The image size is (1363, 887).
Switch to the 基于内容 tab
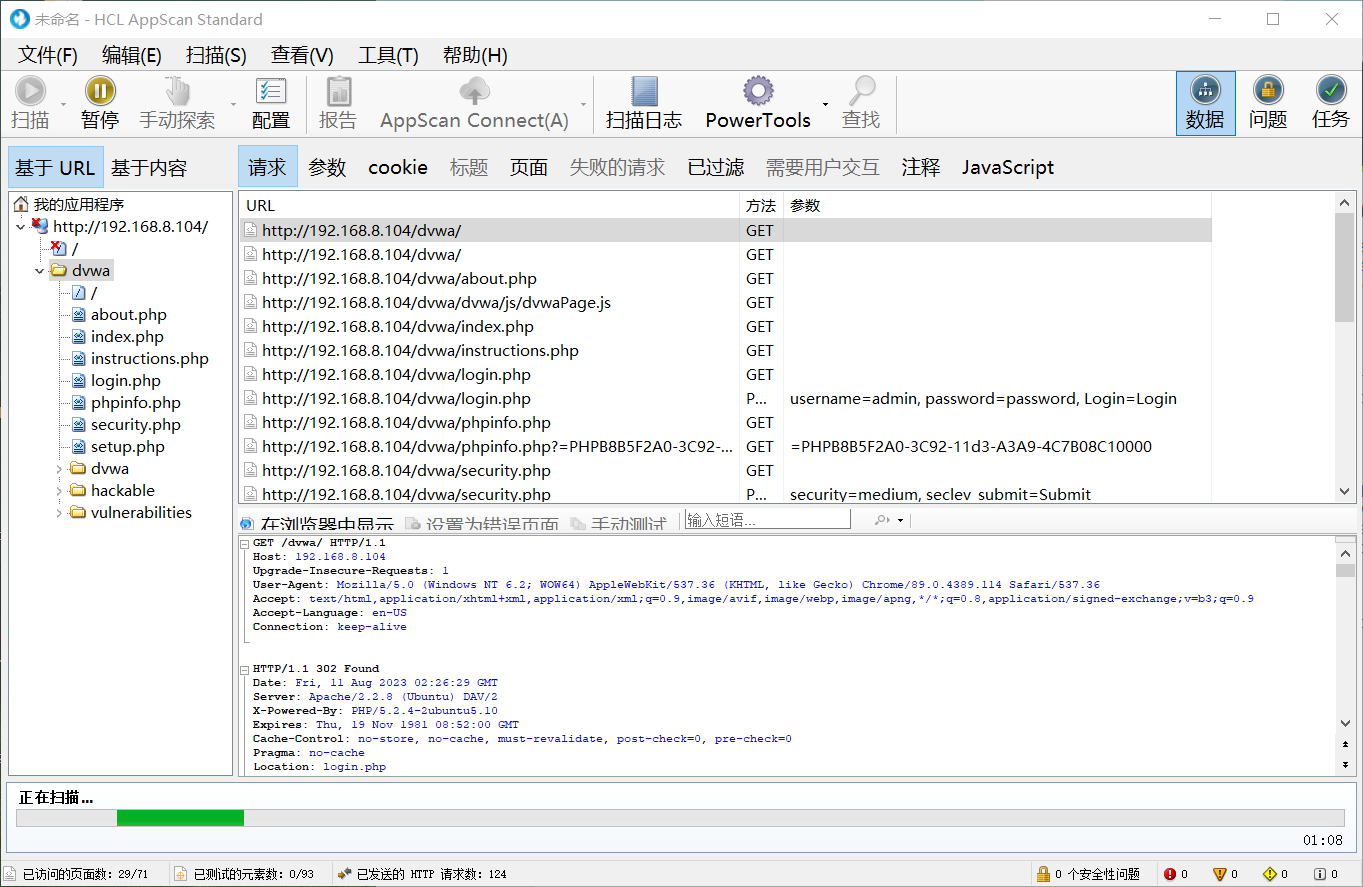pos(149,167)
